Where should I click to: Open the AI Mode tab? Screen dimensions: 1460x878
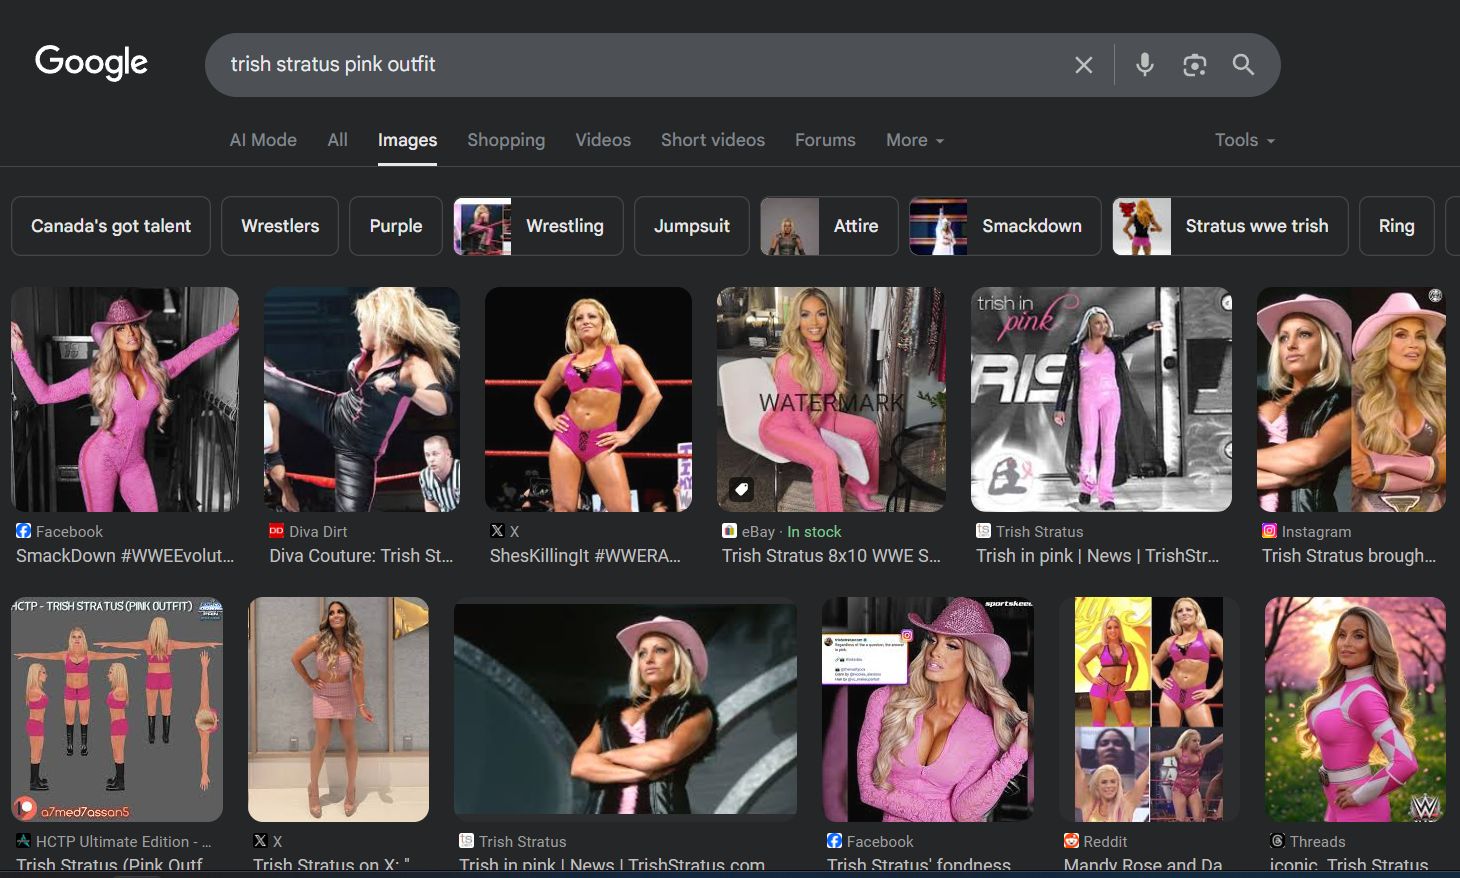coord(263,140)
